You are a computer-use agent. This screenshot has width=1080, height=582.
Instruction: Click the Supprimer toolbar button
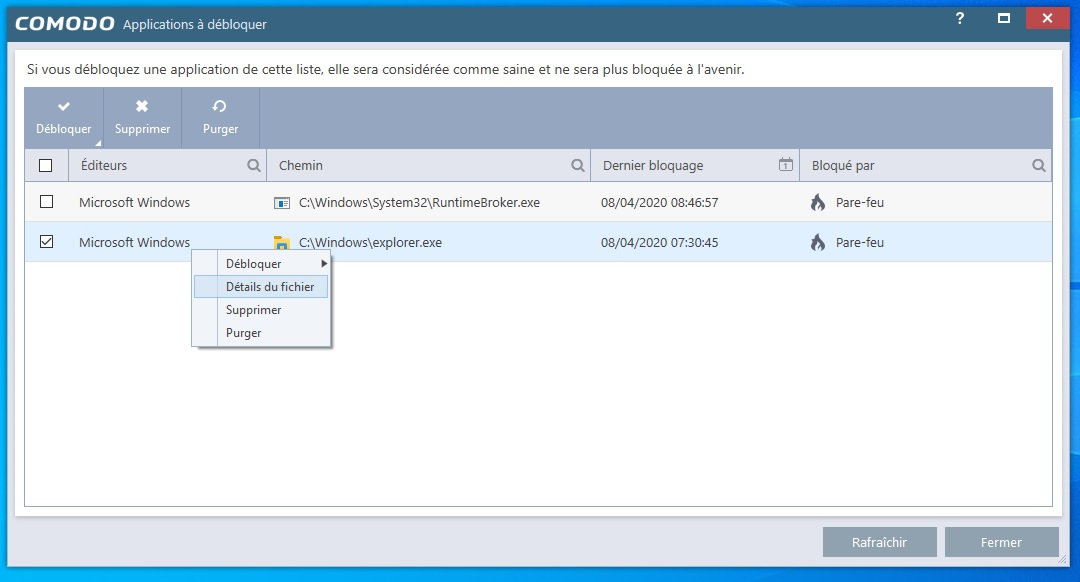142,118
